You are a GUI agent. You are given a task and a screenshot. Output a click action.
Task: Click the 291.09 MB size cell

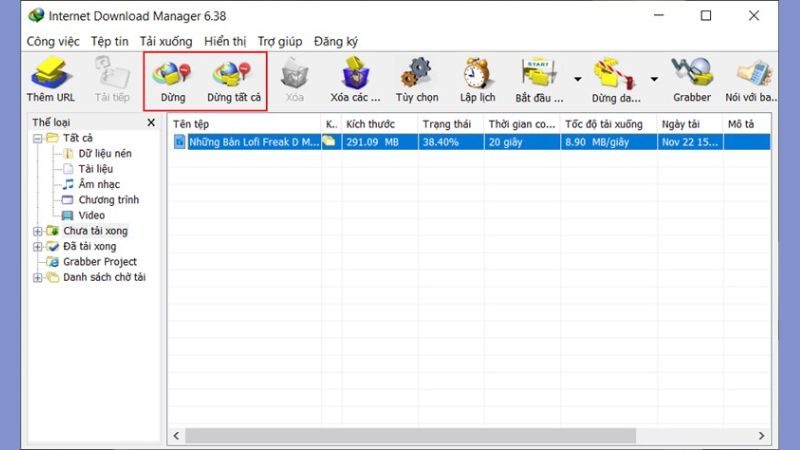coord(380,142)
